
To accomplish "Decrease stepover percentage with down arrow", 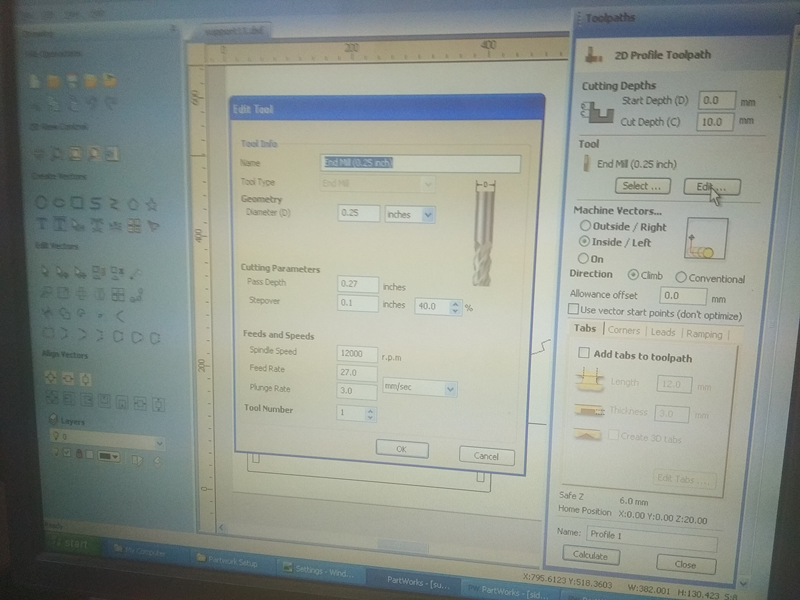I will coord(455,310).
